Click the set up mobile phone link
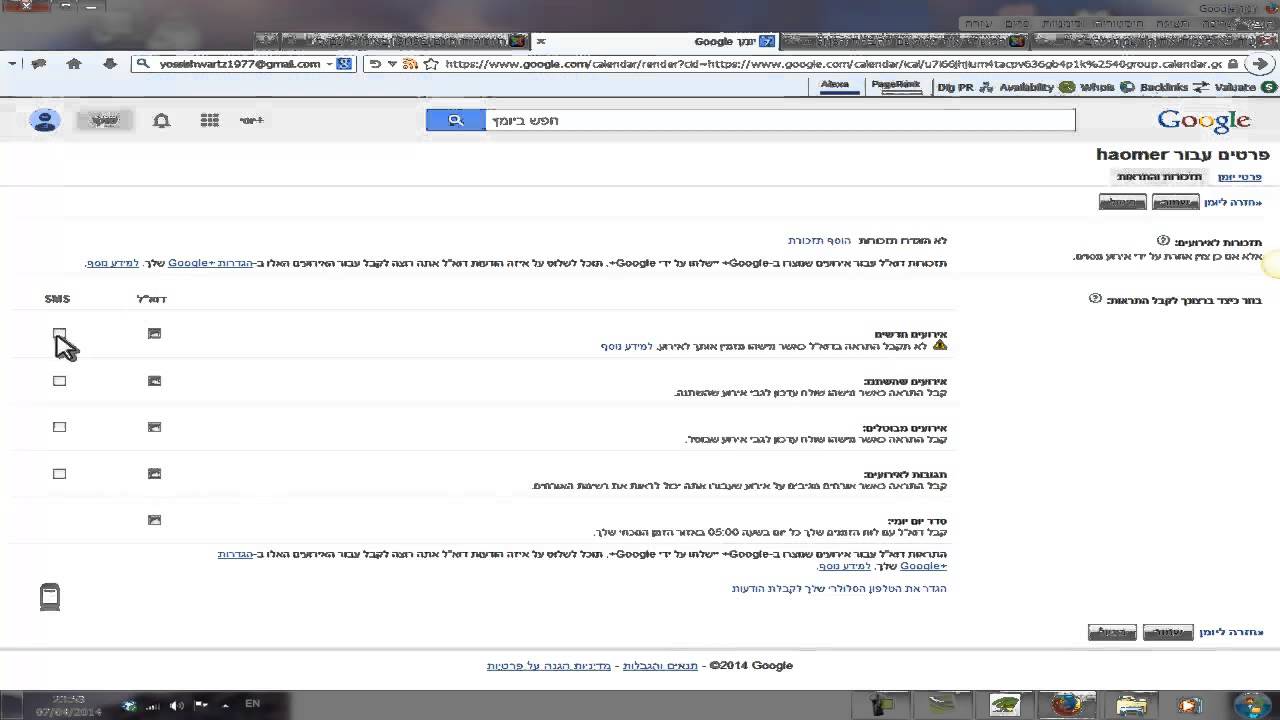The image size is (1280, 720). (839, 588)
